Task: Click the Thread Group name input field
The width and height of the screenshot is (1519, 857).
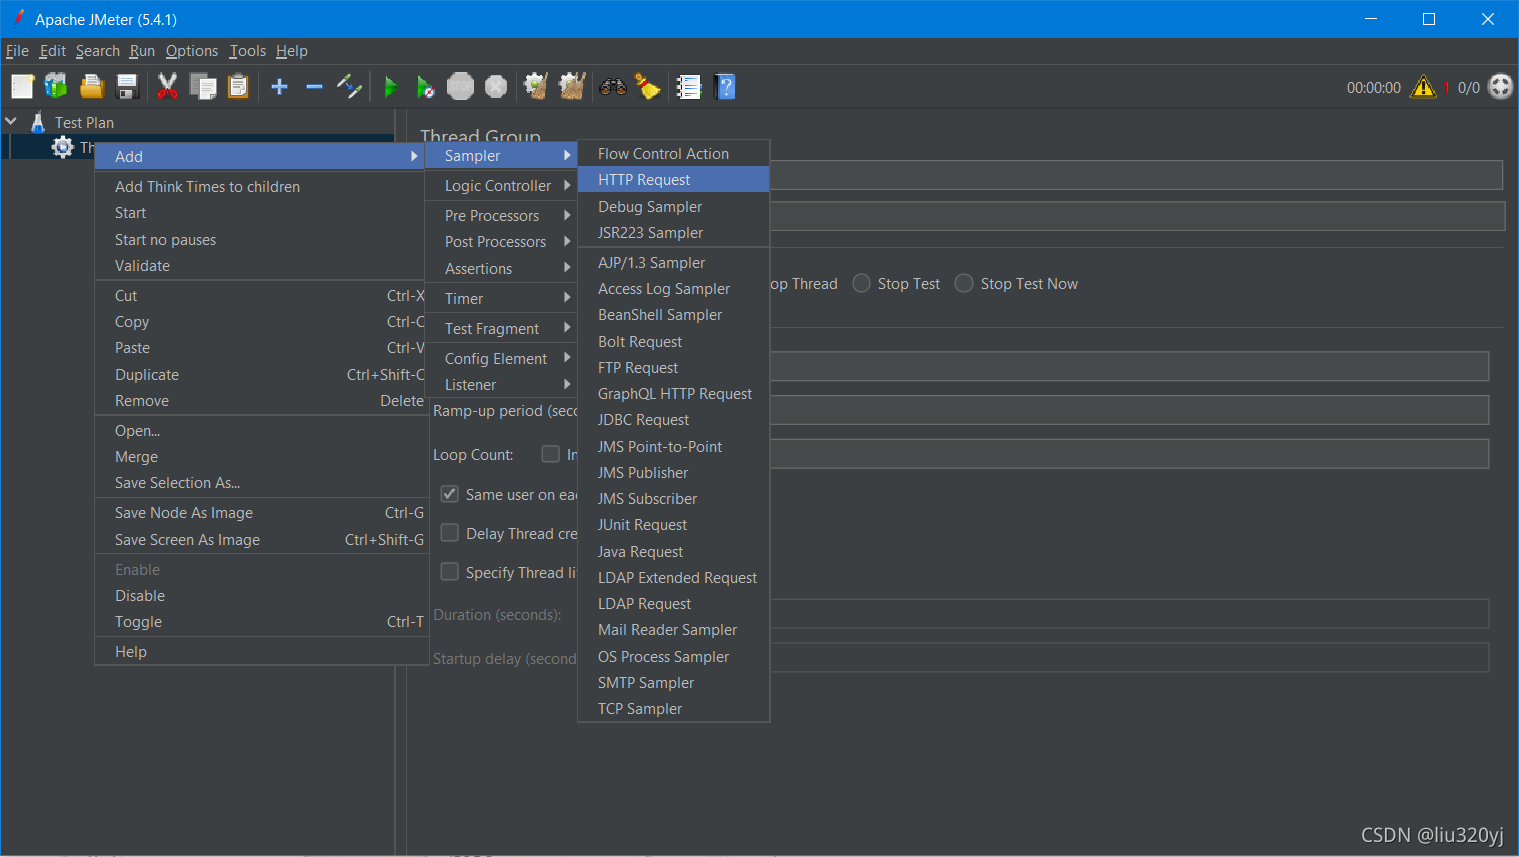Action: point(1136,176)
